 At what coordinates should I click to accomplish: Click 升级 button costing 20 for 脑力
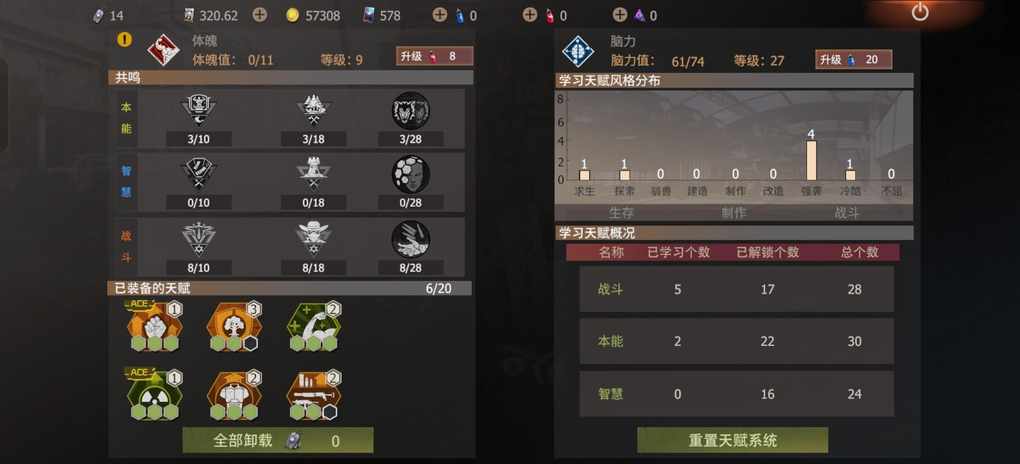coord(853,60)
